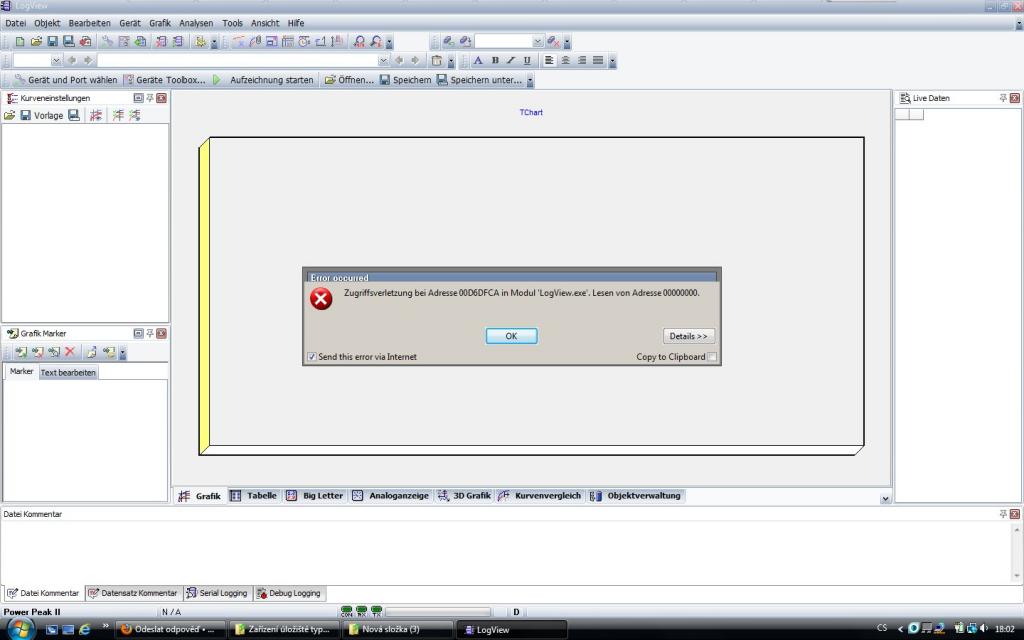The image size is (1024, 640).
Task: Switch to the Text bearbeiten tab
Action: 68,372
